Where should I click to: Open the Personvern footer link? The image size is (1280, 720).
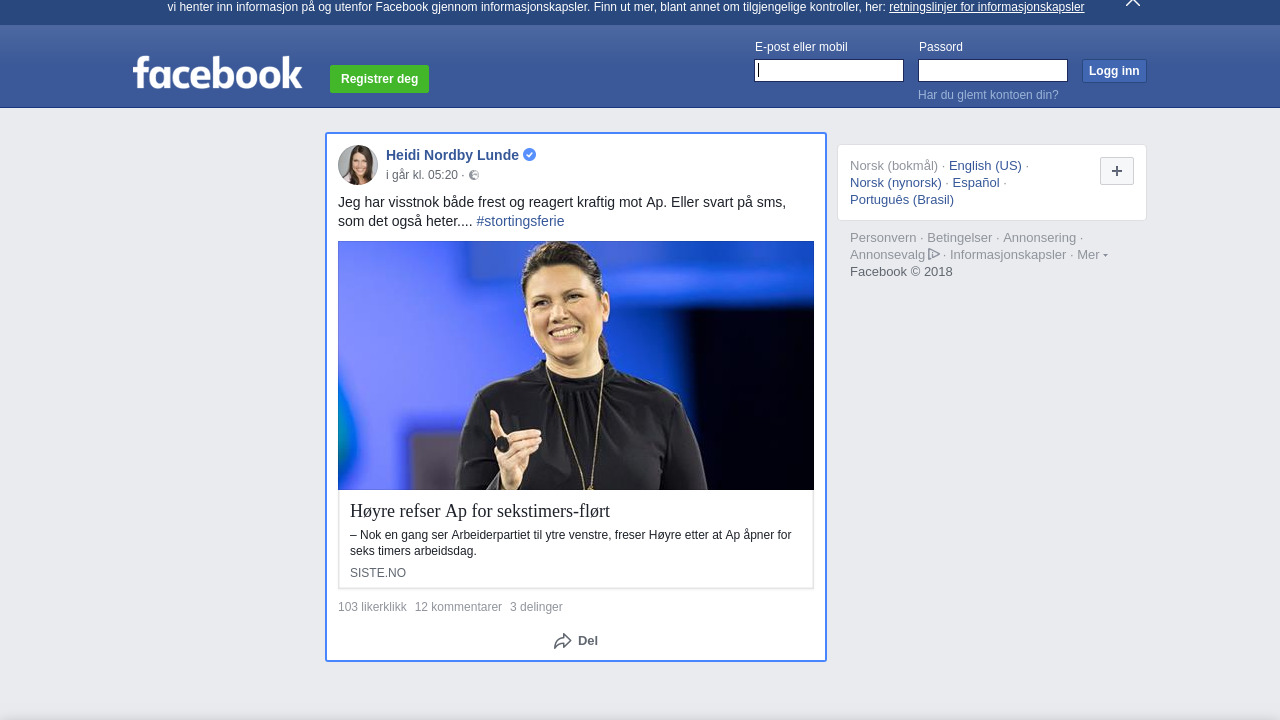pyautogui.click(x=883, y=238)
